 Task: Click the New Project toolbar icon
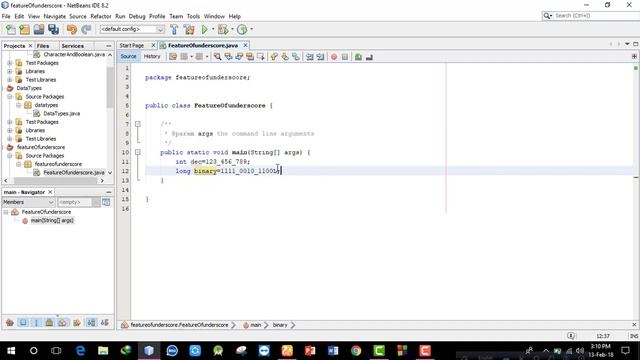pyautogui.click(x=24, y=29)
